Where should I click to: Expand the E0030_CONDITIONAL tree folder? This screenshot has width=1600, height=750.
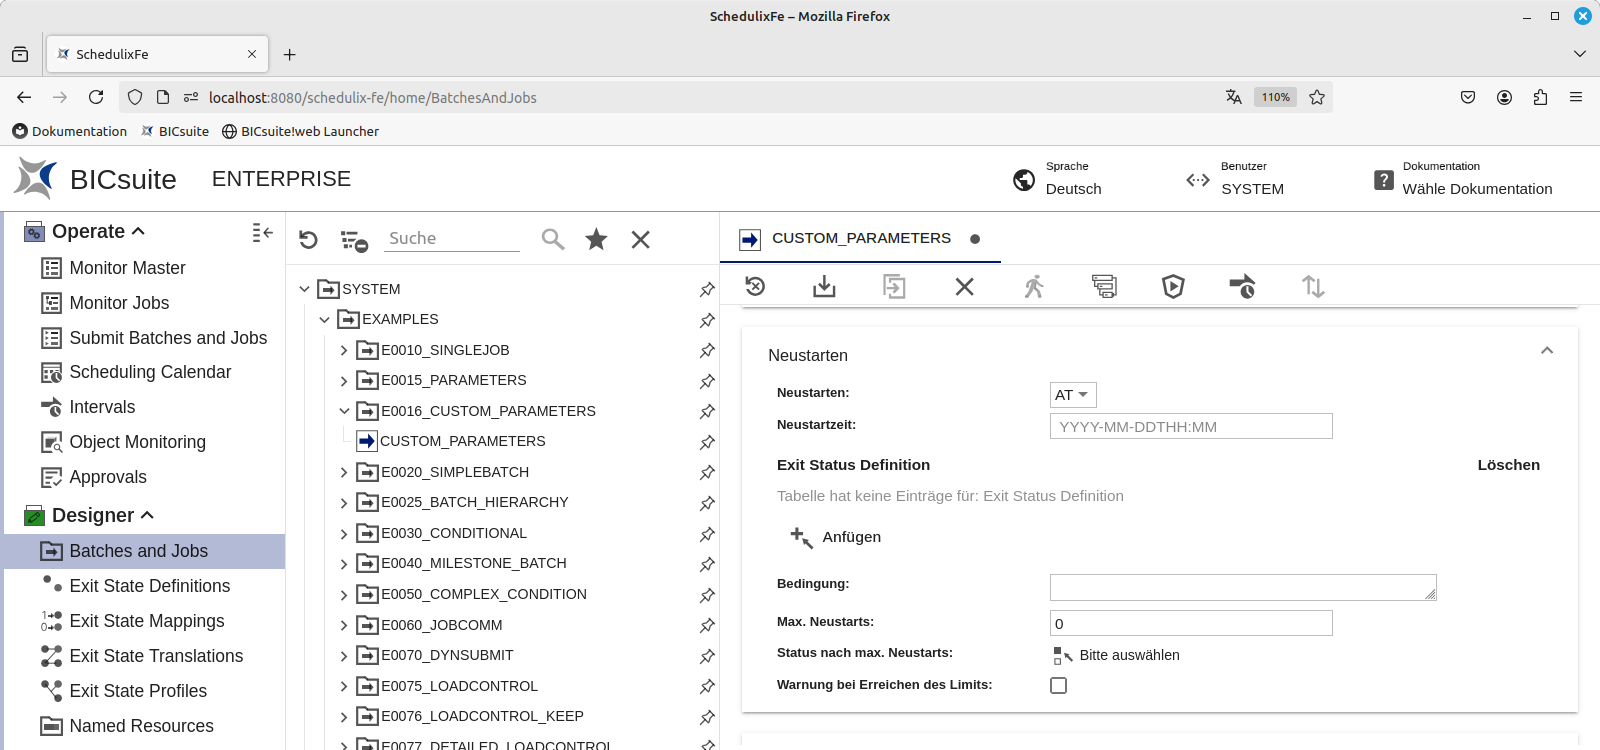tap(344, 534)
